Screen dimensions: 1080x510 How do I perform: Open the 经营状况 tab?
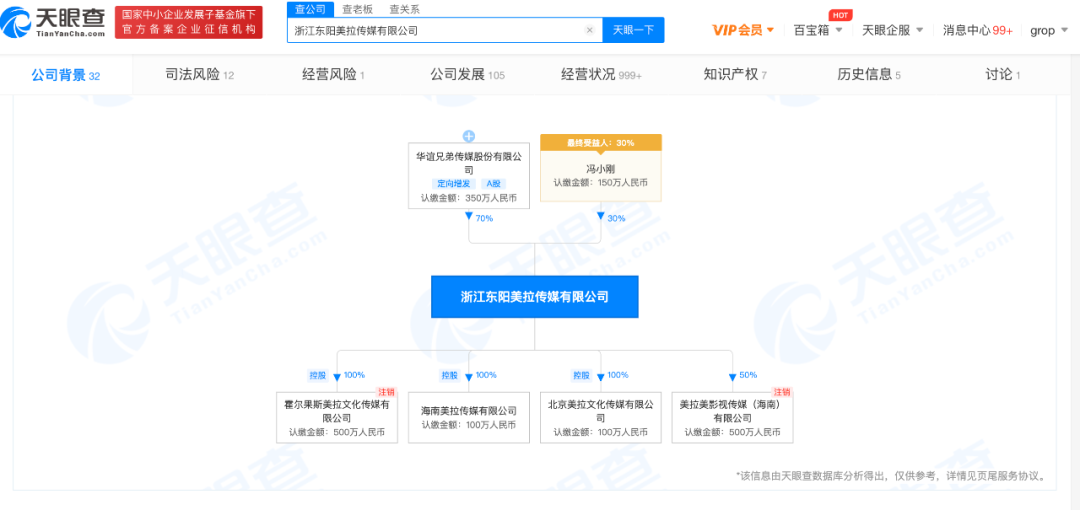601,75
